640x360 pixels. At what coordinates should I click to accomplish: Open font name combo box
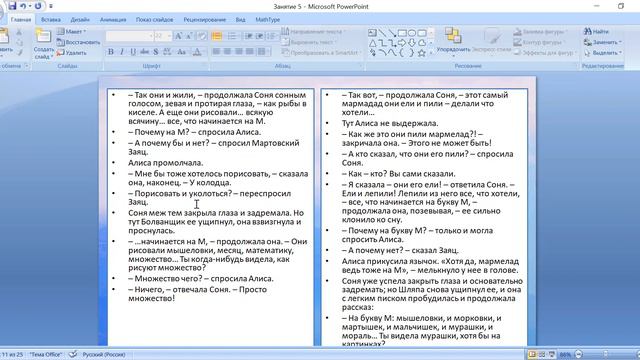(x=129, y=36)
